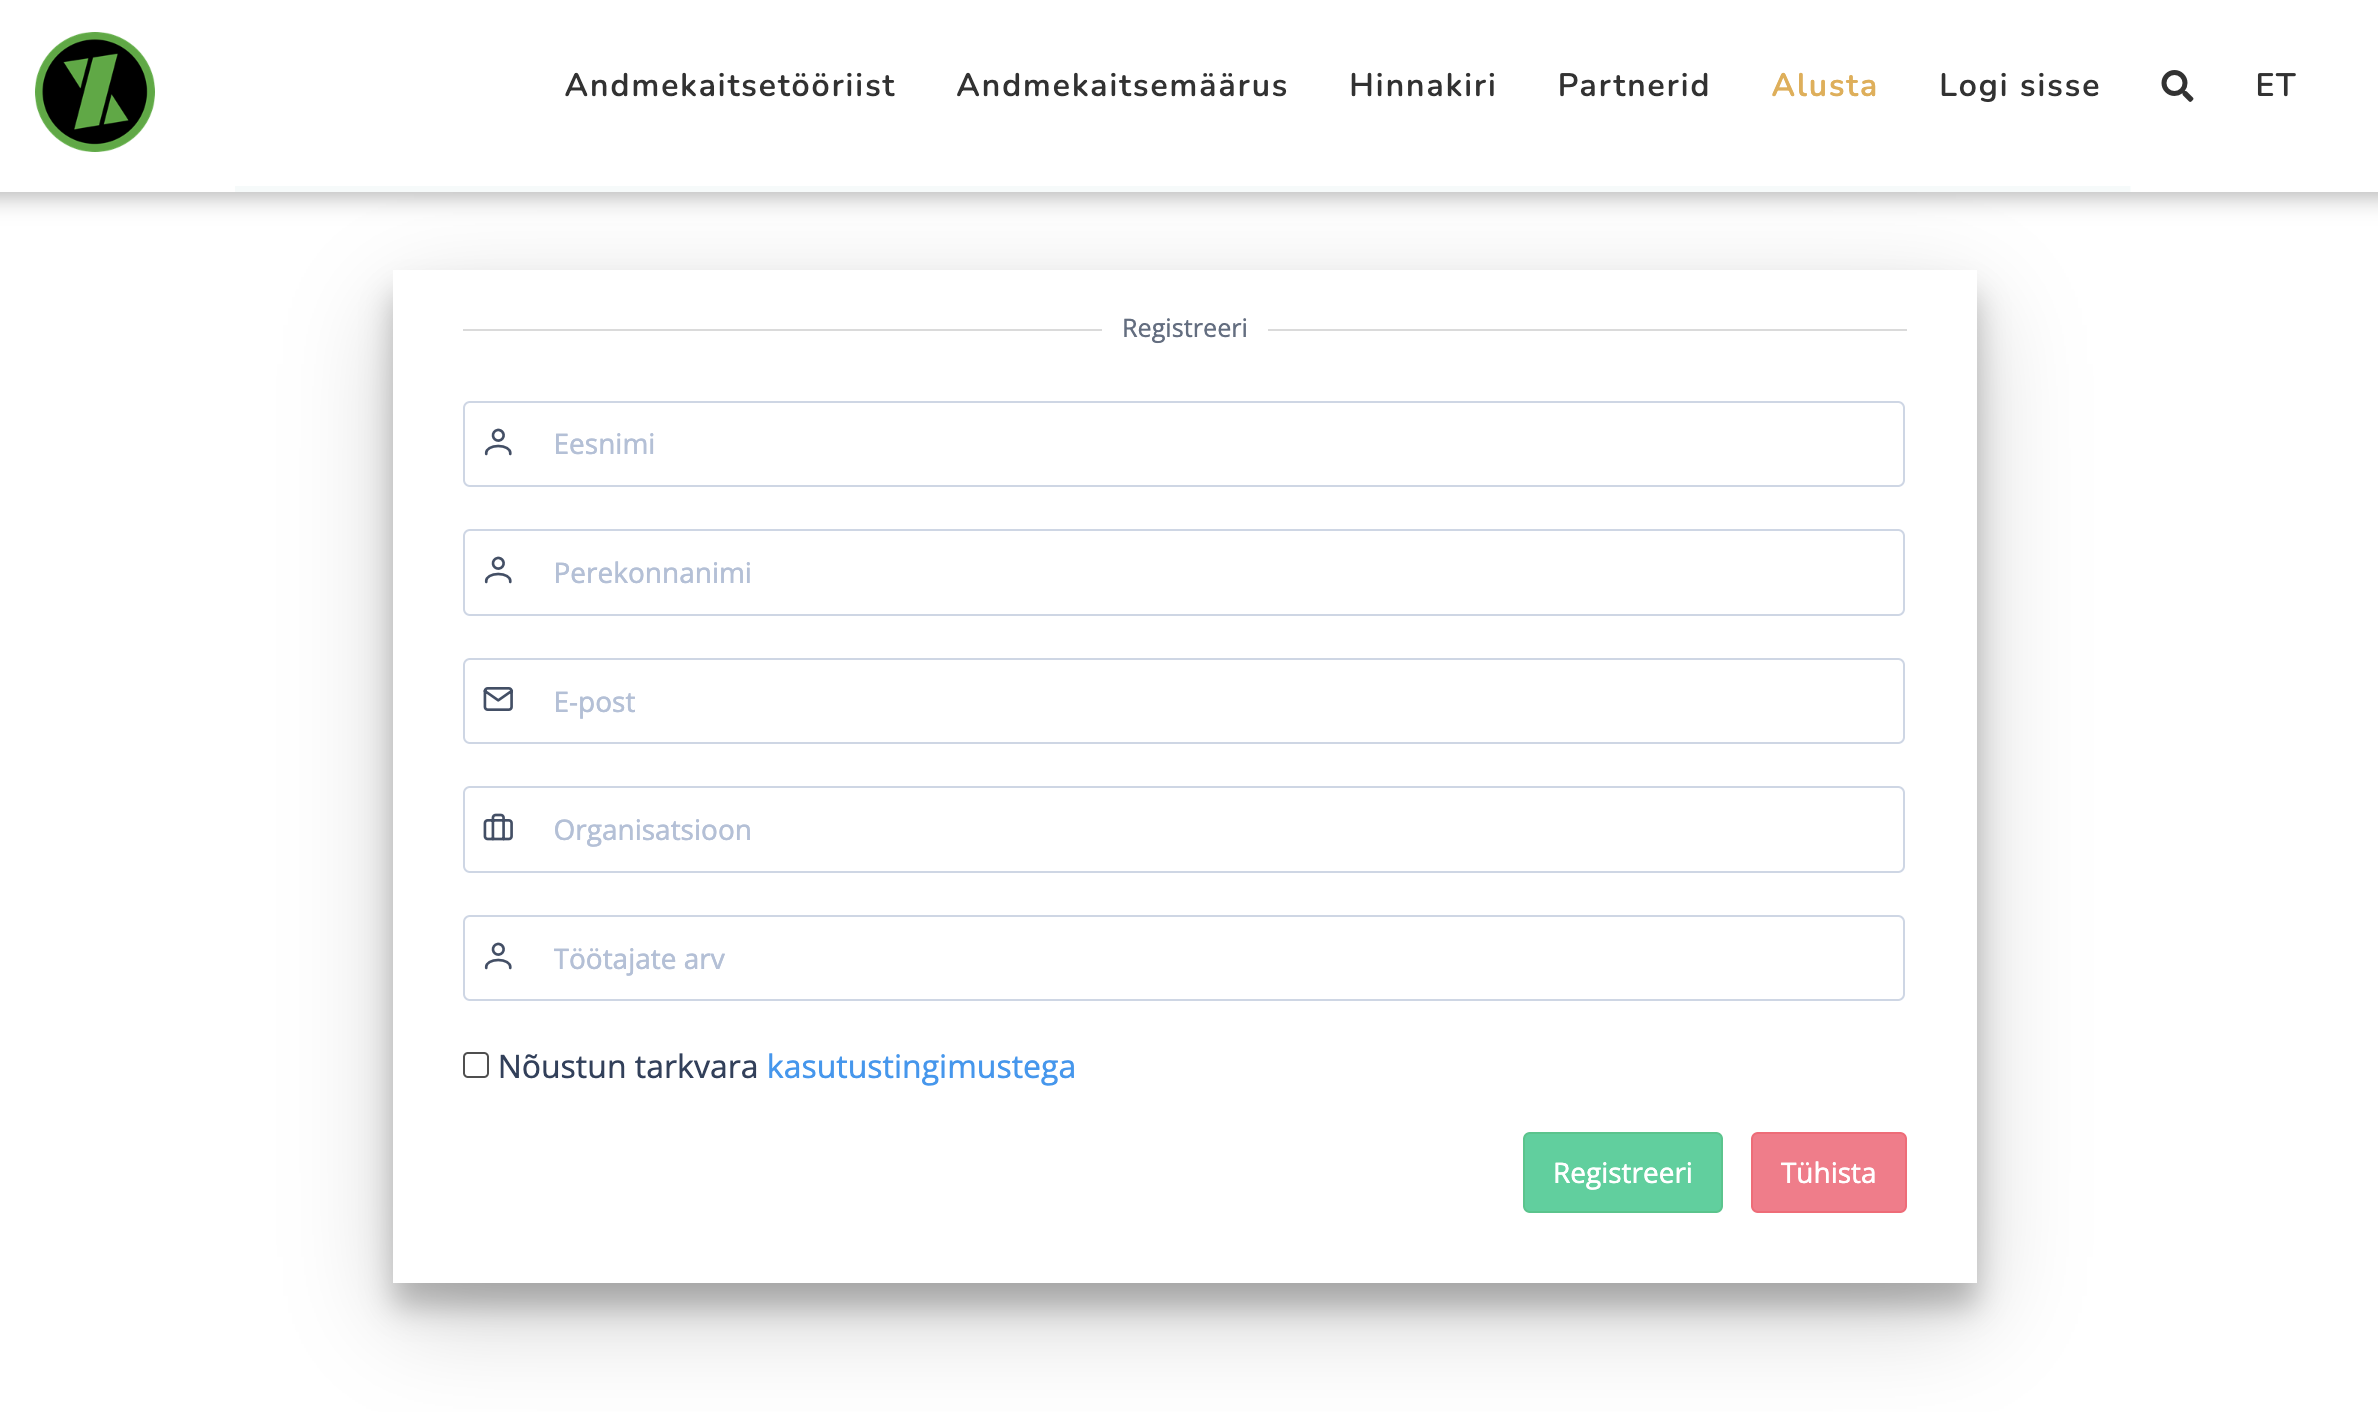Click person icon in Perekonnanimi field
This screenshot has width=2378, height=1412.
click(x=498, y=571)
